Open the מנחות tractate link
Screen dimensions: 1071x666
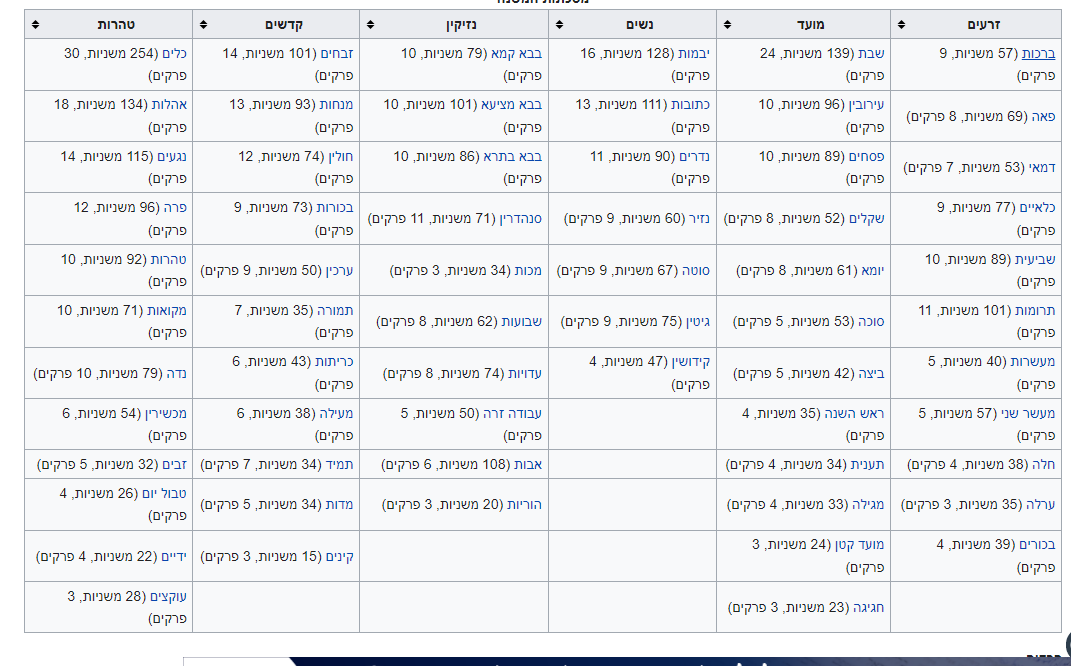(x=337, y=105)
